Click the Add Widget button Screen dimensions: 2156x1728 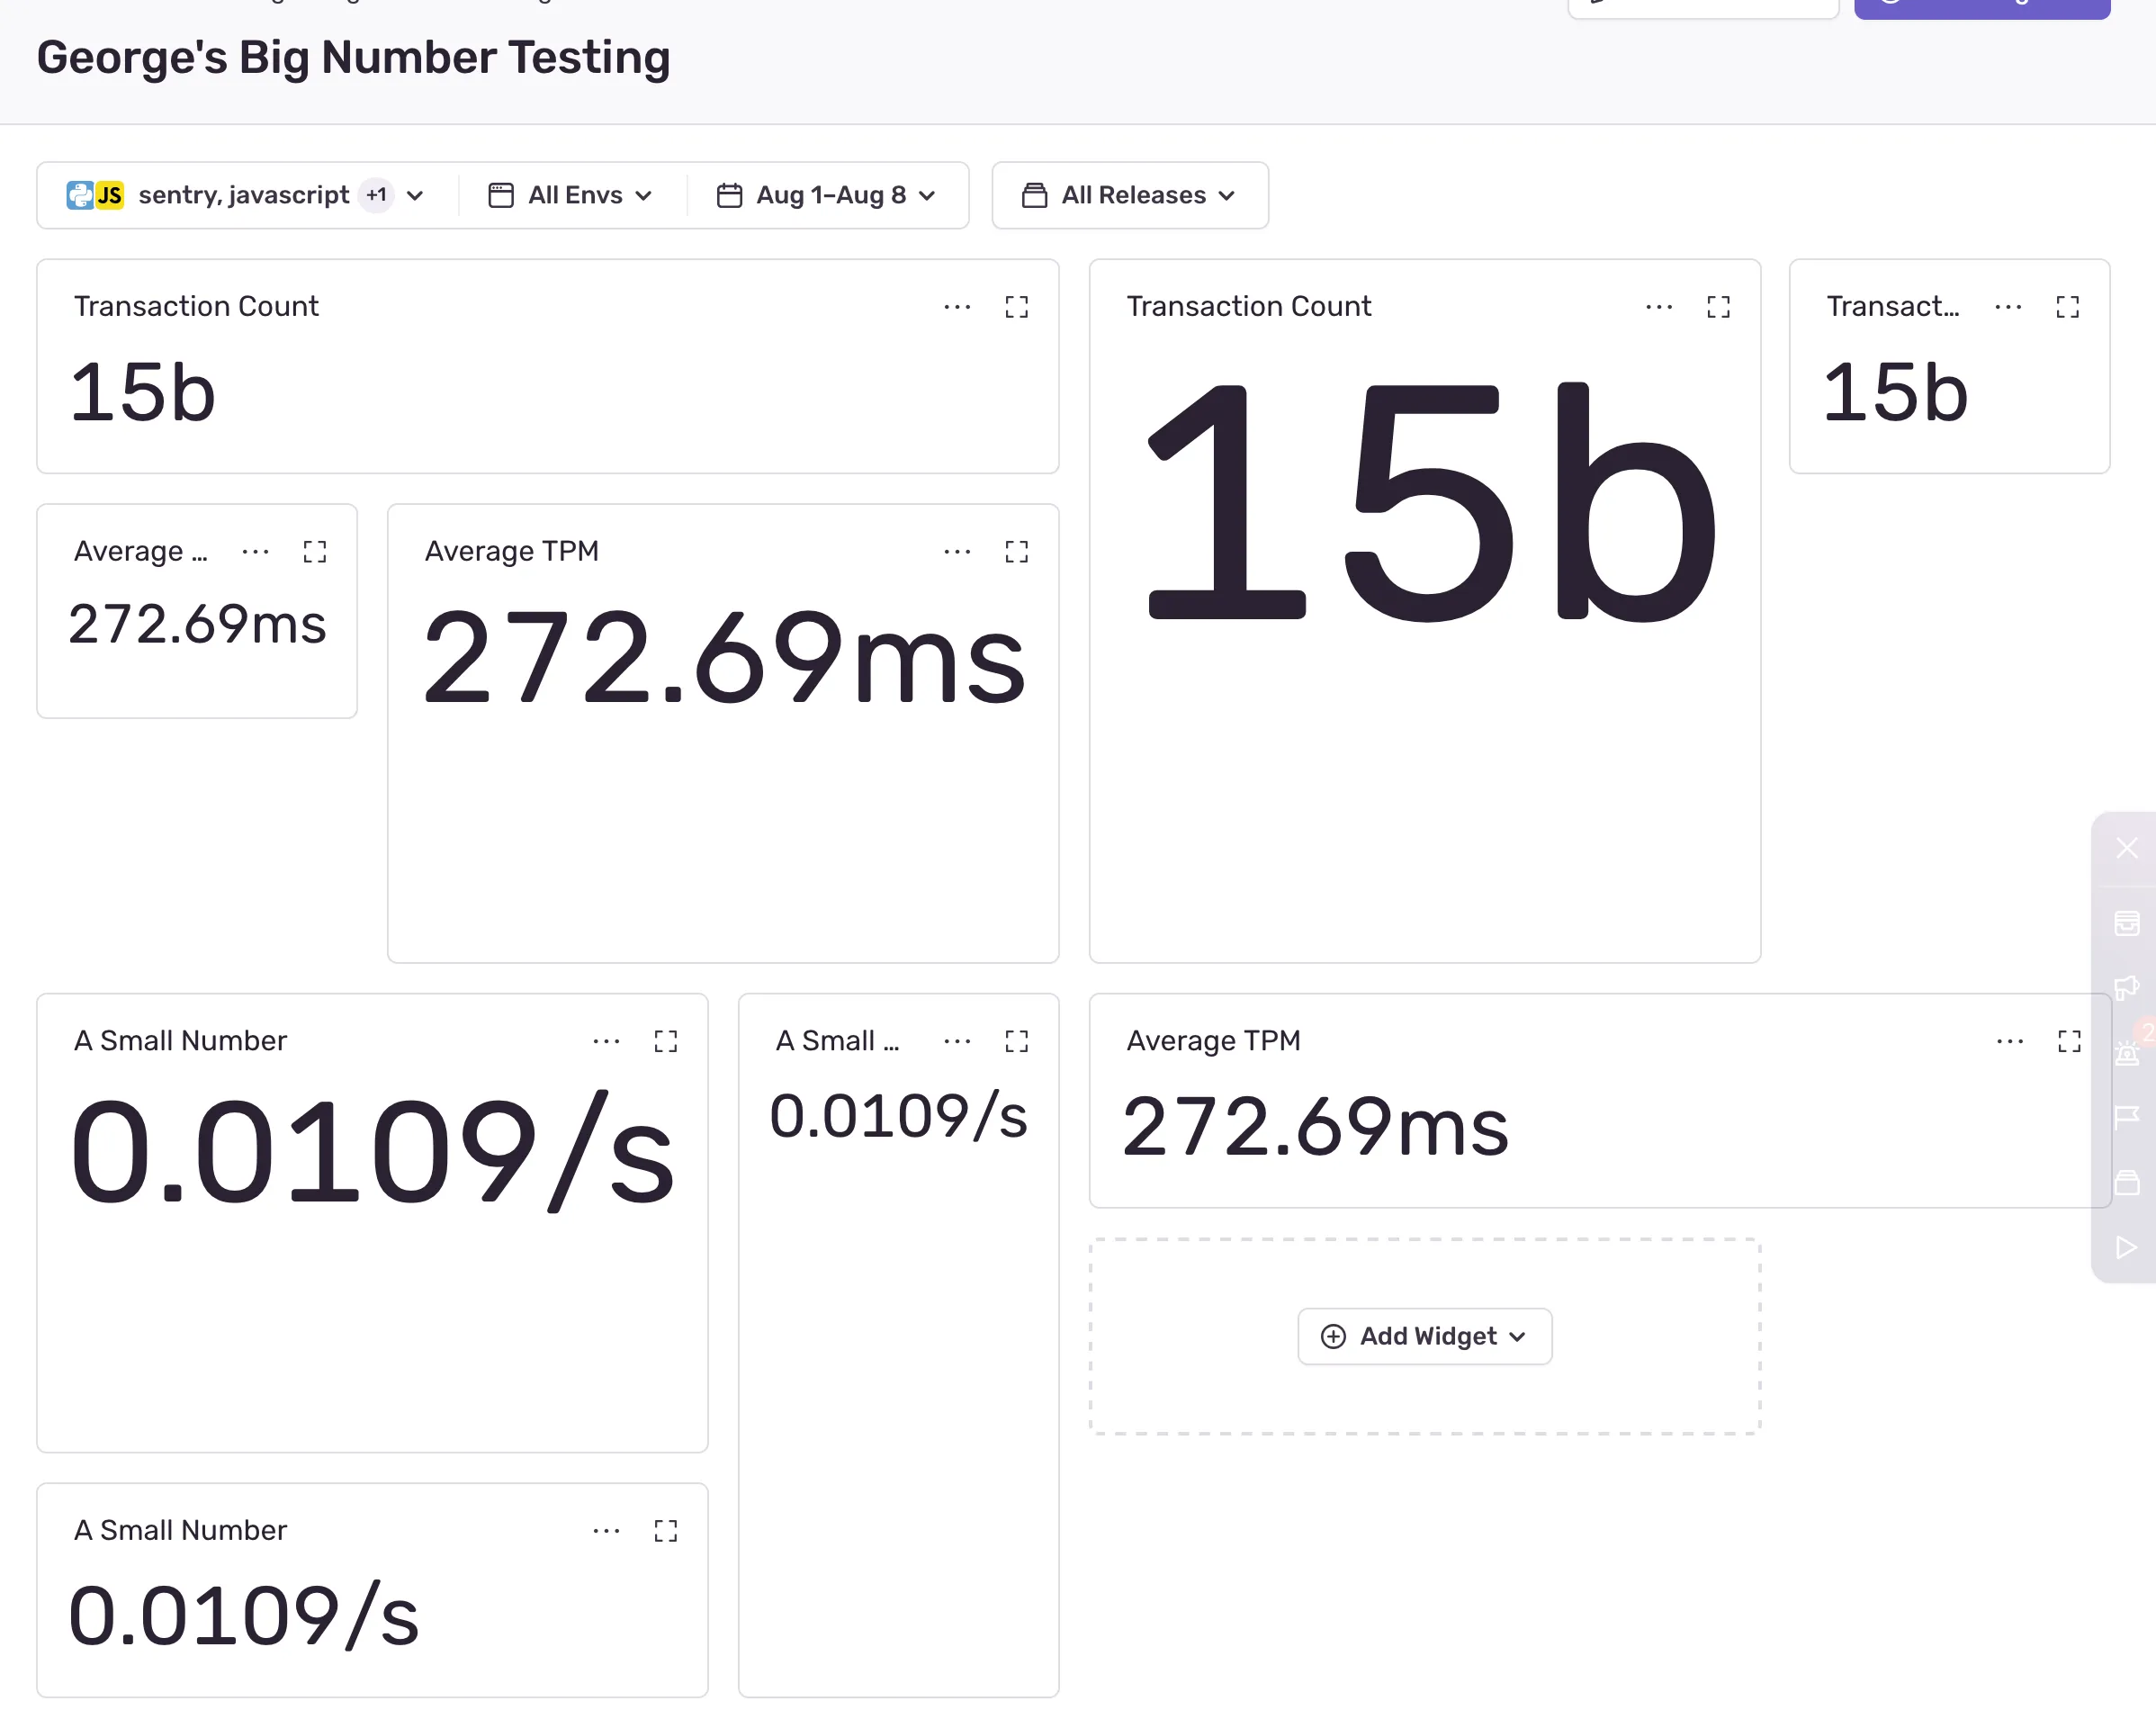click(x=1424, y=1336)
